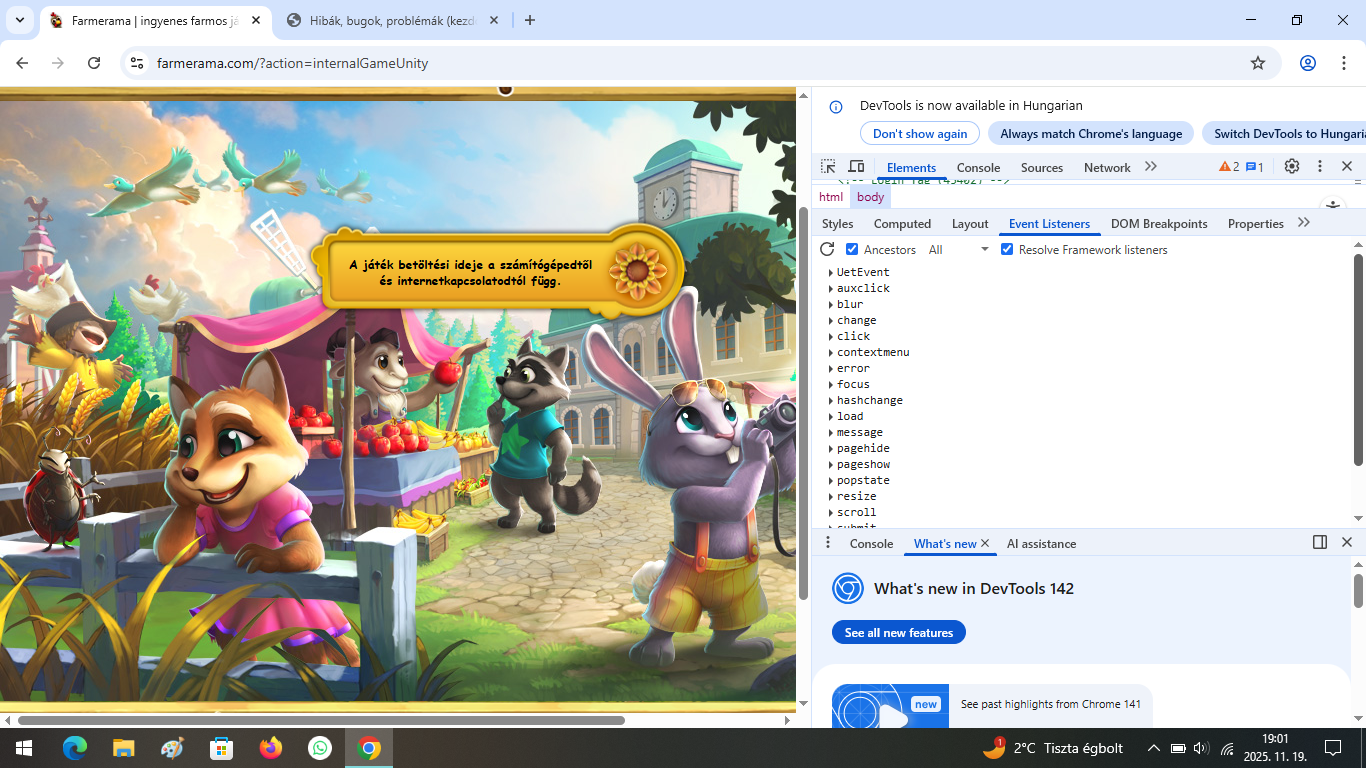The height and width of the screenshot is (768, 1366).
Task: Toggle the drawer sidebar layout icon
Action: pos(1320,543)
